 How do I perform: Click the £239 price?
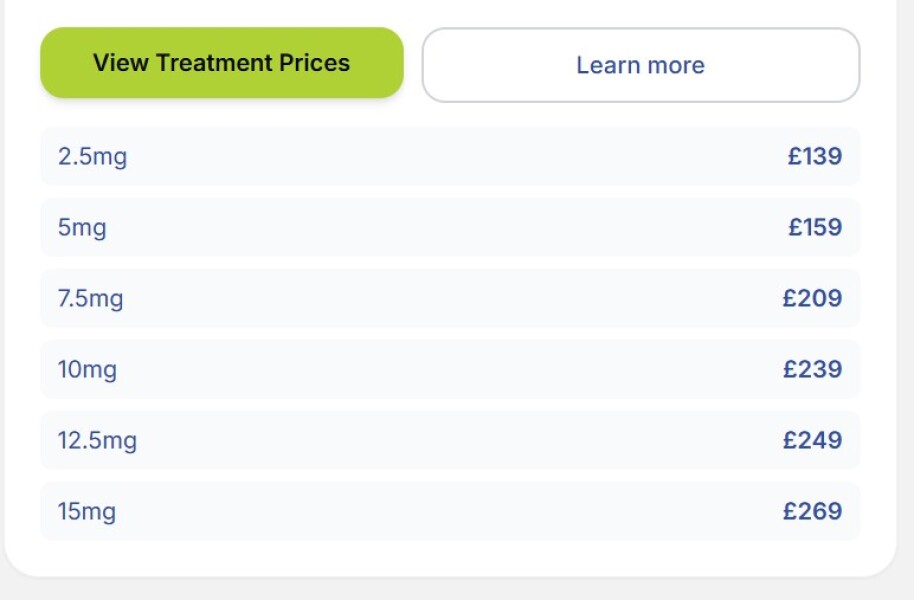pyautogui.click(x=812, y=369)
